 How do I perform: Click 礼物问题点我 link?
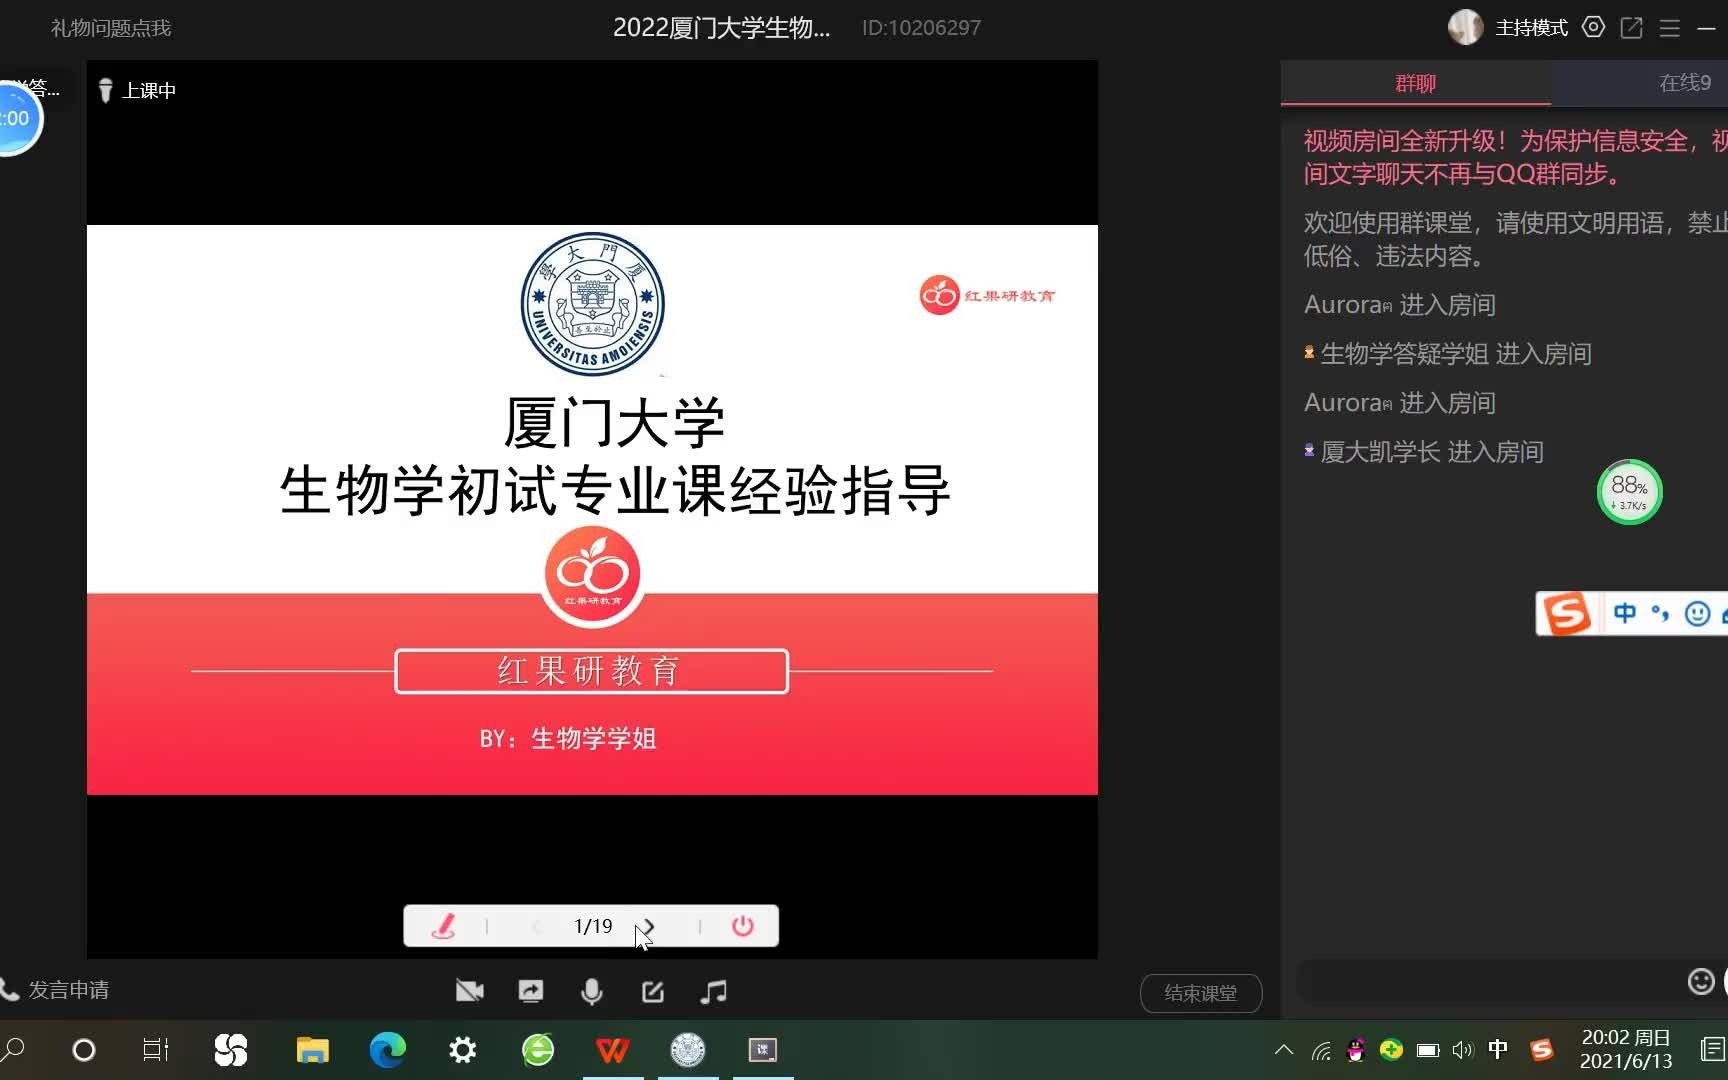pos(111,28)
